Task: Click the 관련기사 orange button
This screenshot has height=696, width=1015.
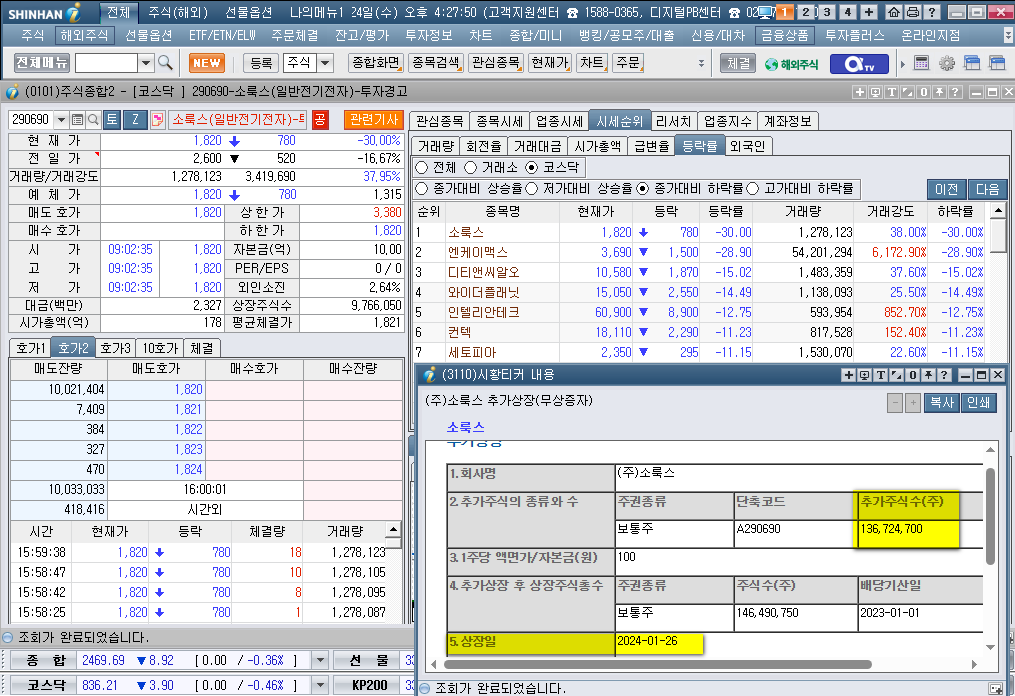Action: [x=374, y=119]
